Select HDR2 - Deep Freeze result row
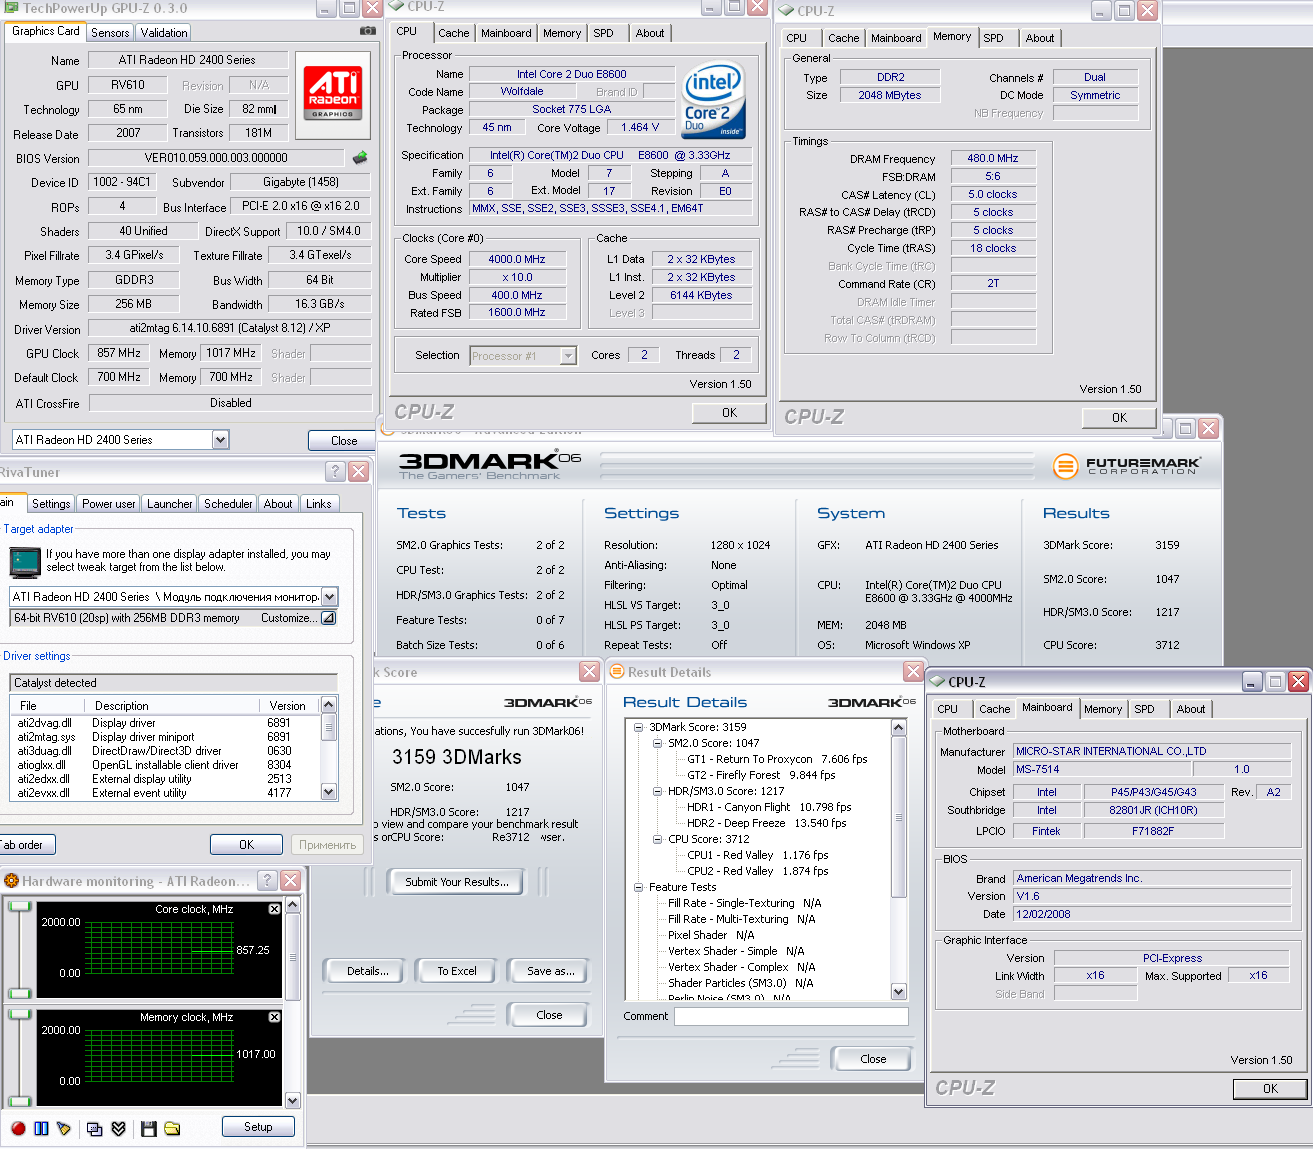This screenshot has width=1313, height=1149. (x=766, y=823)
